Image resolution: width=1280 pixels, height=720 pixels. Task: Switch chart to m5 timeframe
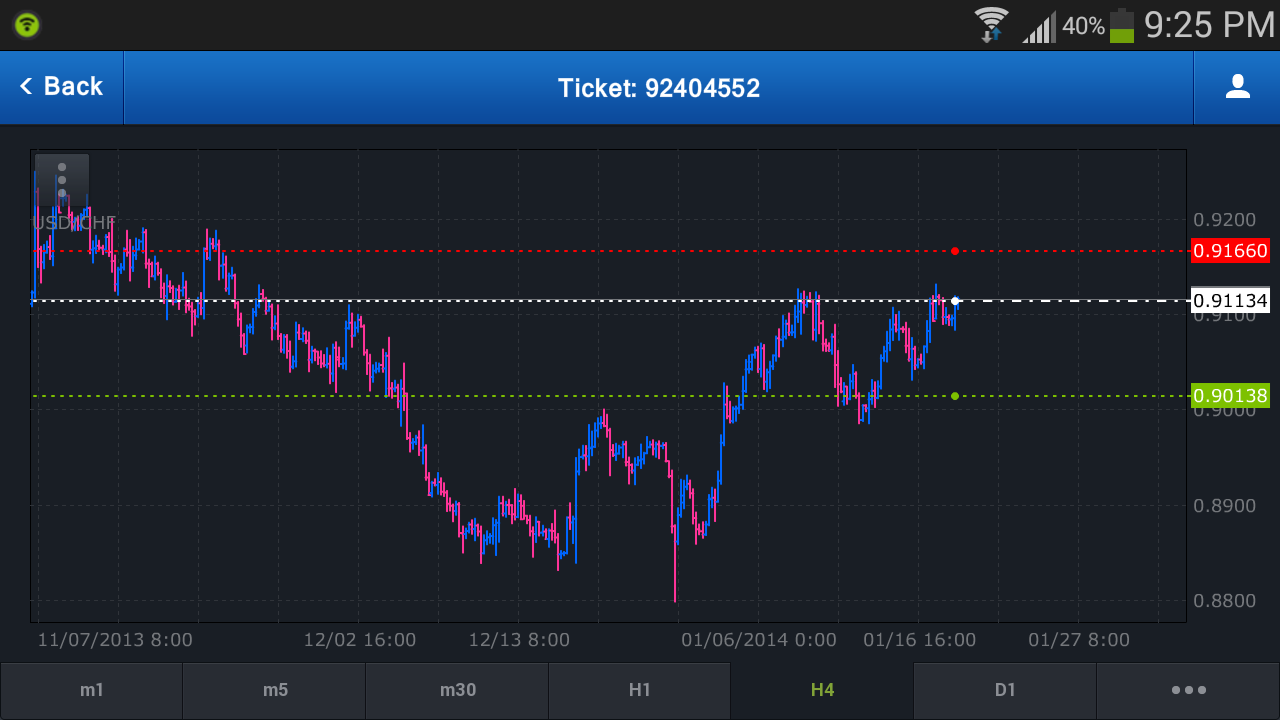tap(274, 690)
